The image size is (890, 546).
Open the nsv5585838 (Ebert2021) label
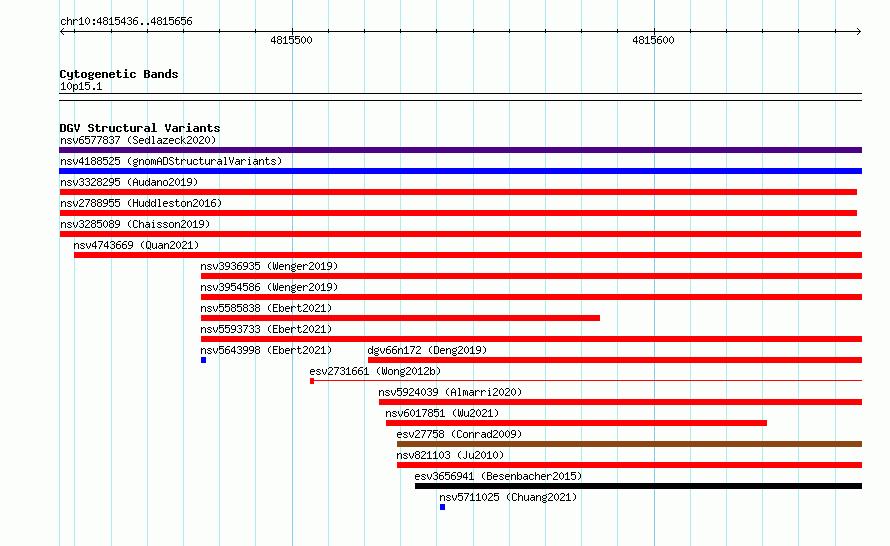pos(266,308)
